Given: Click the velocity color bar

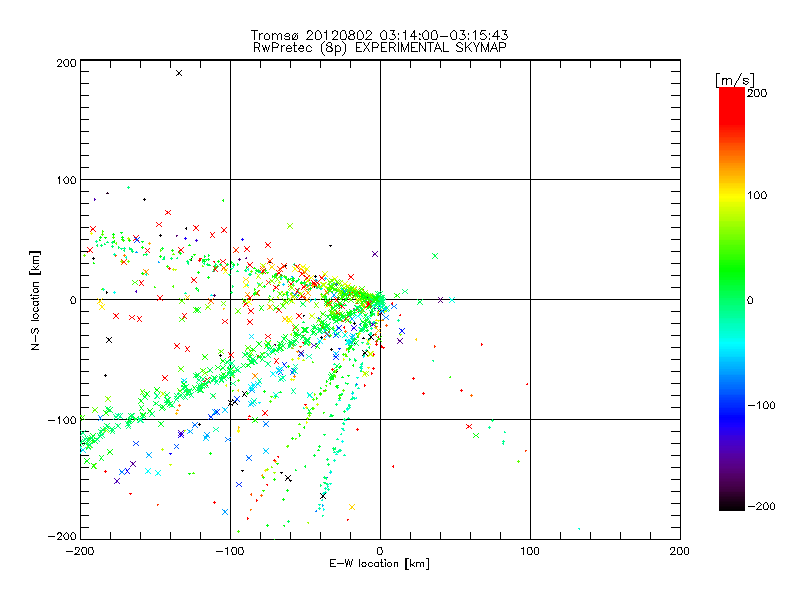Looking at the screenshot, I should (732, 299).
